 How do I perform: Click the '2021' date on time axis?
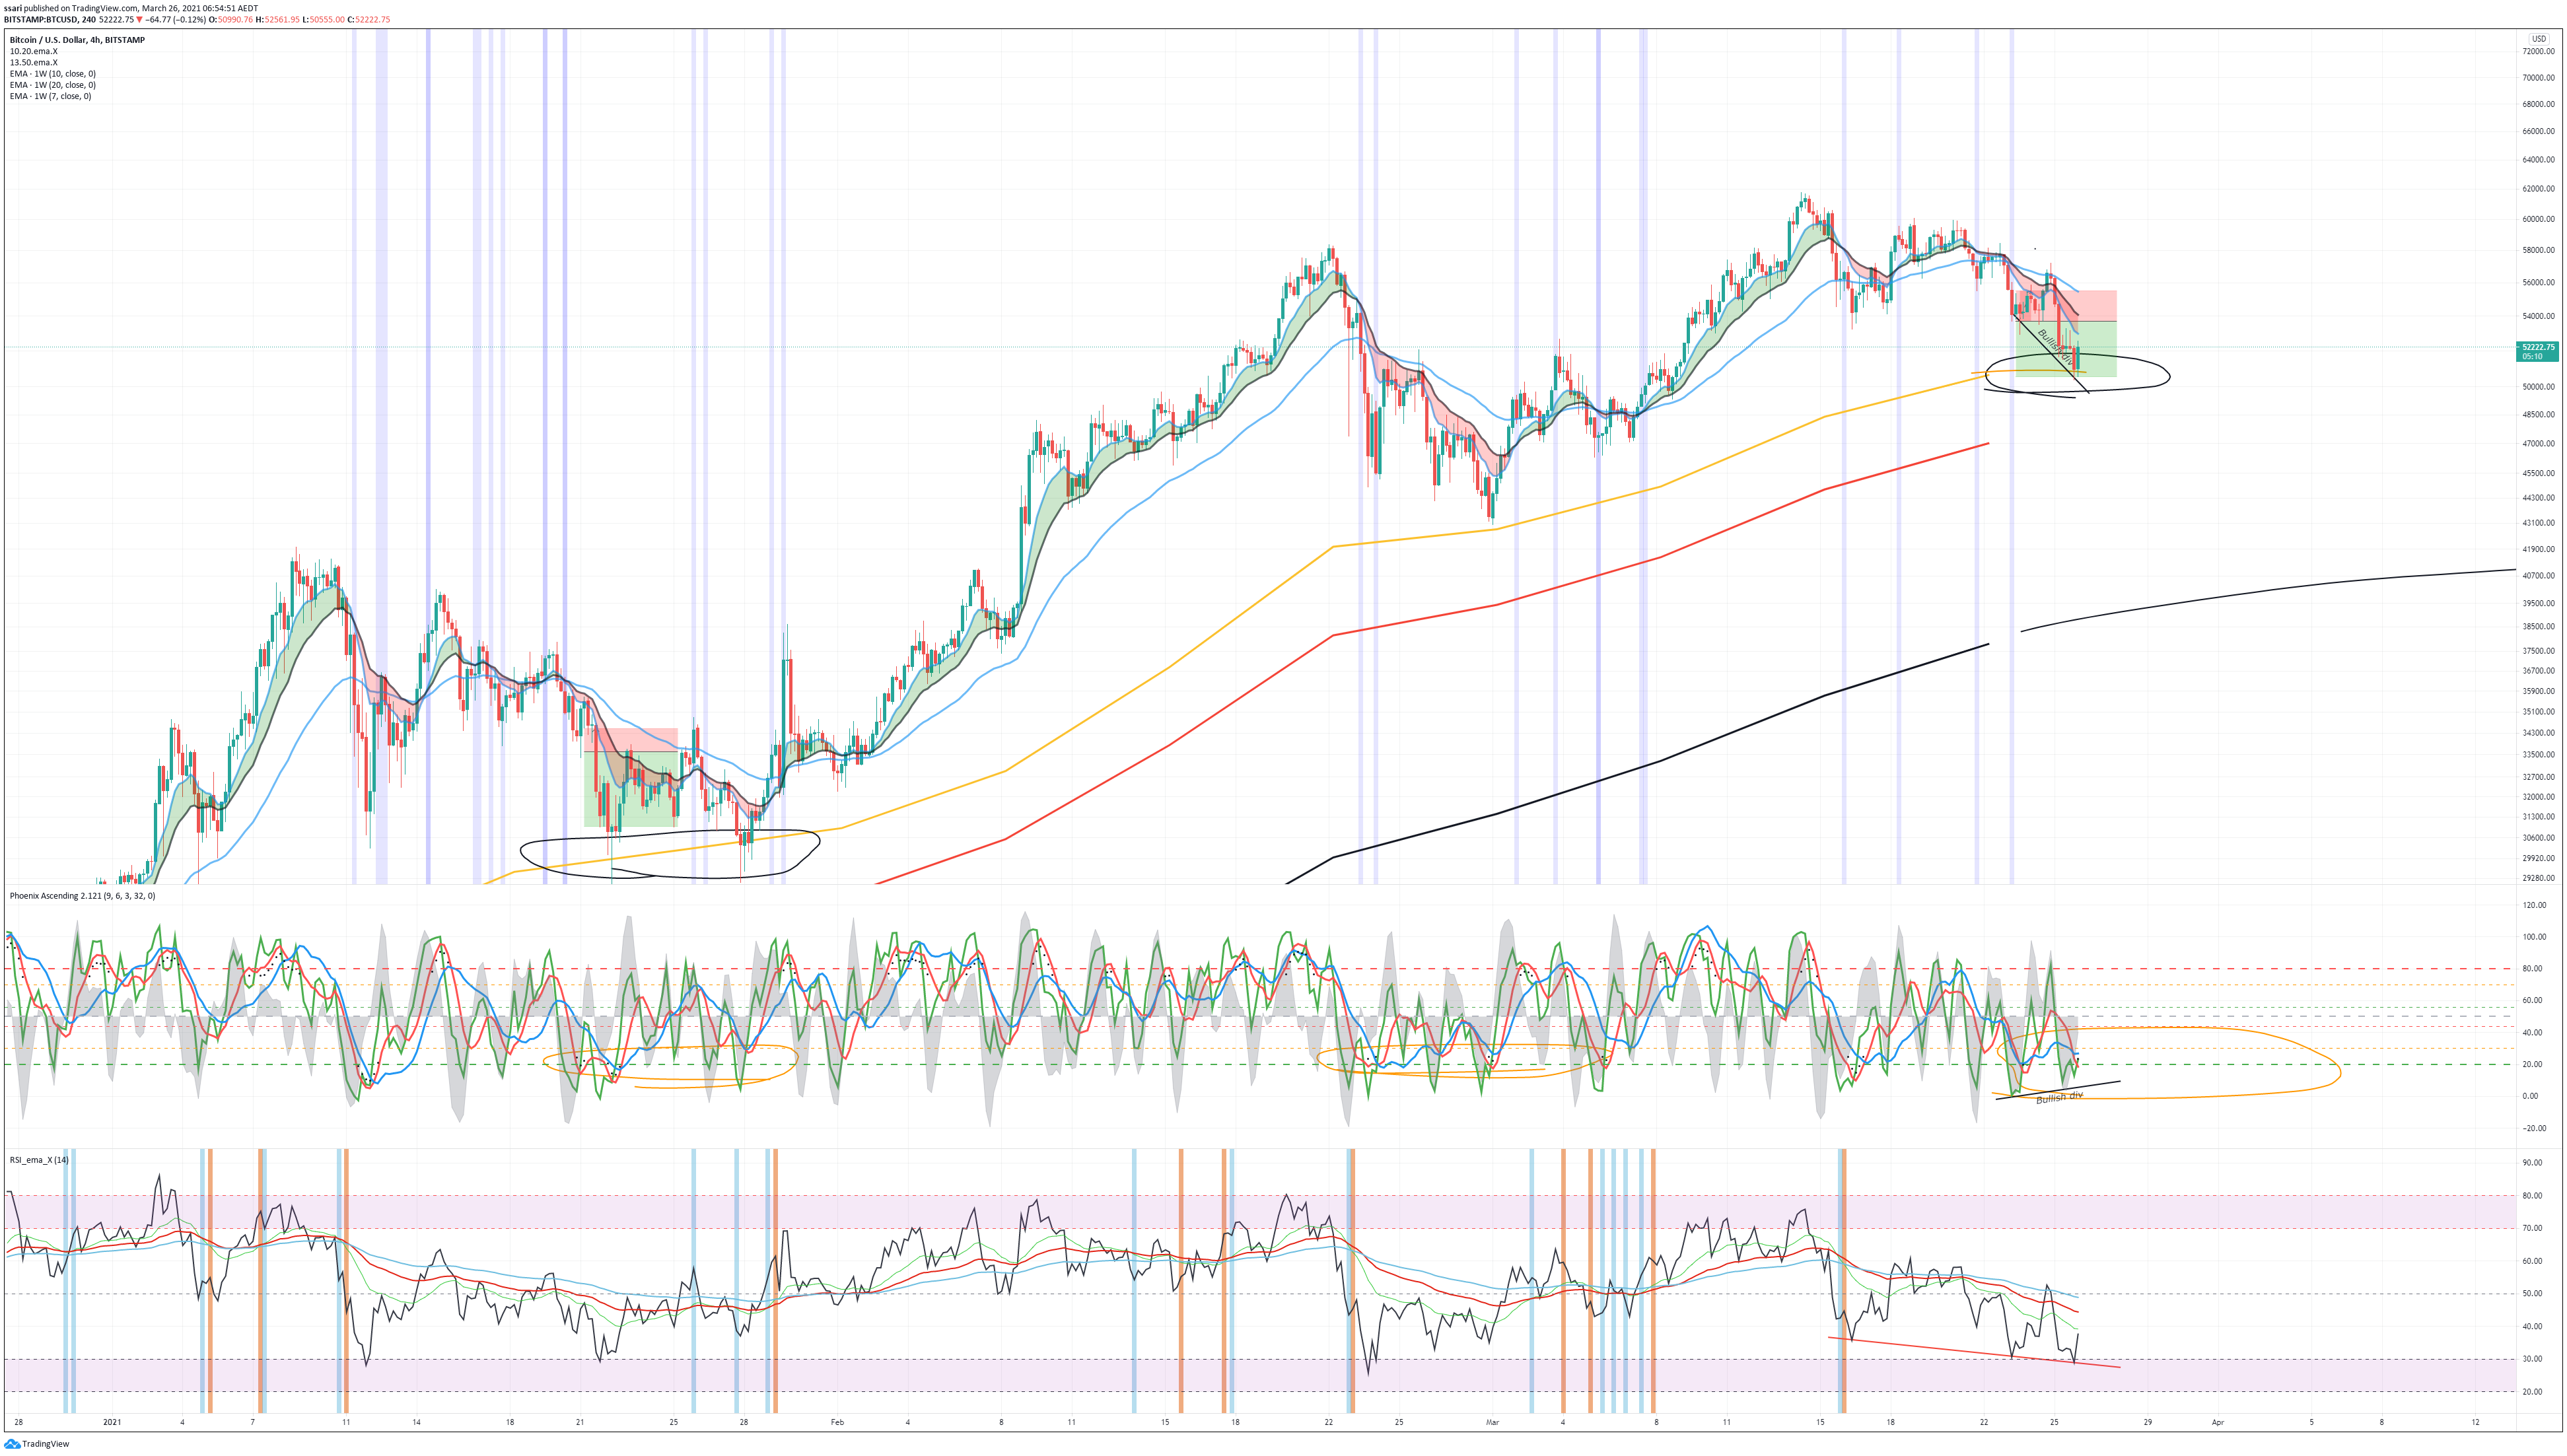112,1422
